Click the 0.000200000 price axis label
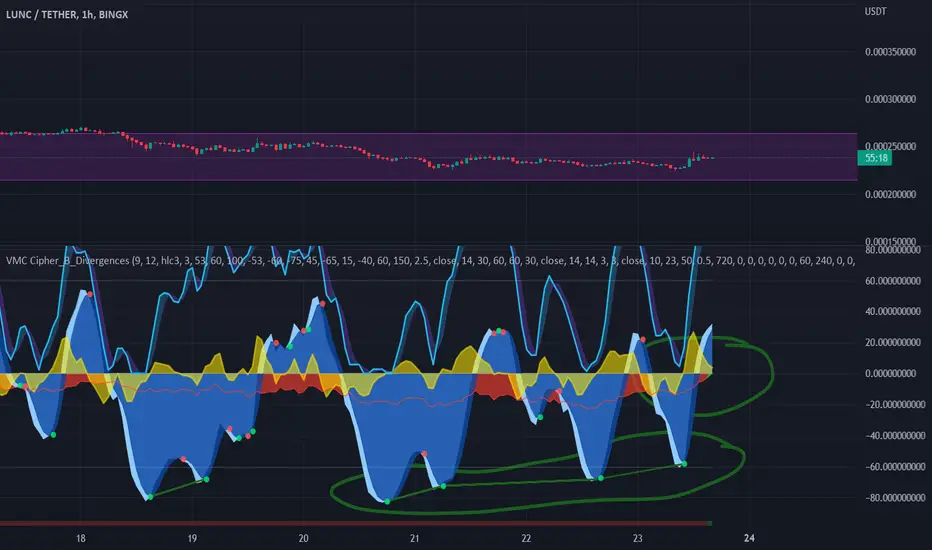 pyautogui.click(x=890, y=194)
